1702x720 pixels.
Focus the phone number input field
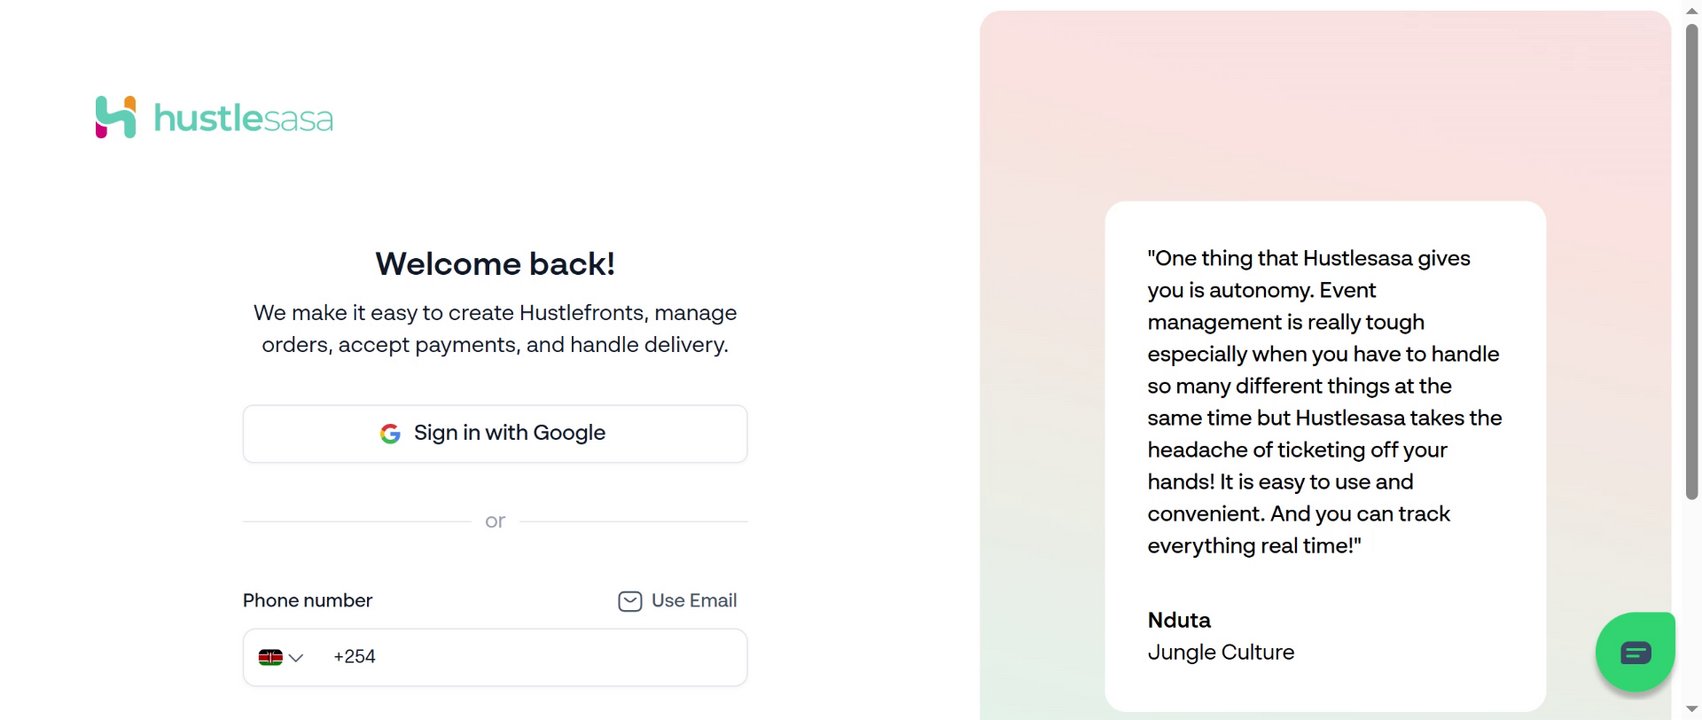(x=550, y=657)
